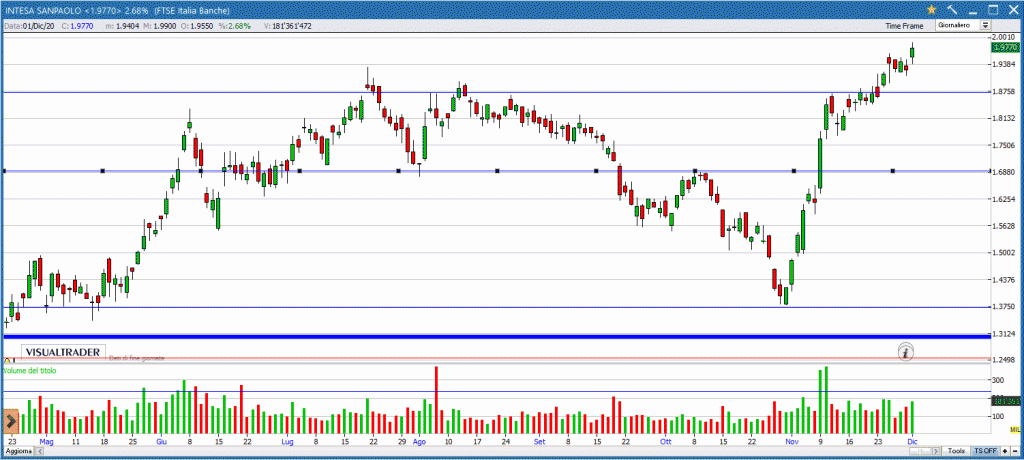The image size is (1024, 460).
Task: Toggle the TS OFF button
Action: click(985, 451)
